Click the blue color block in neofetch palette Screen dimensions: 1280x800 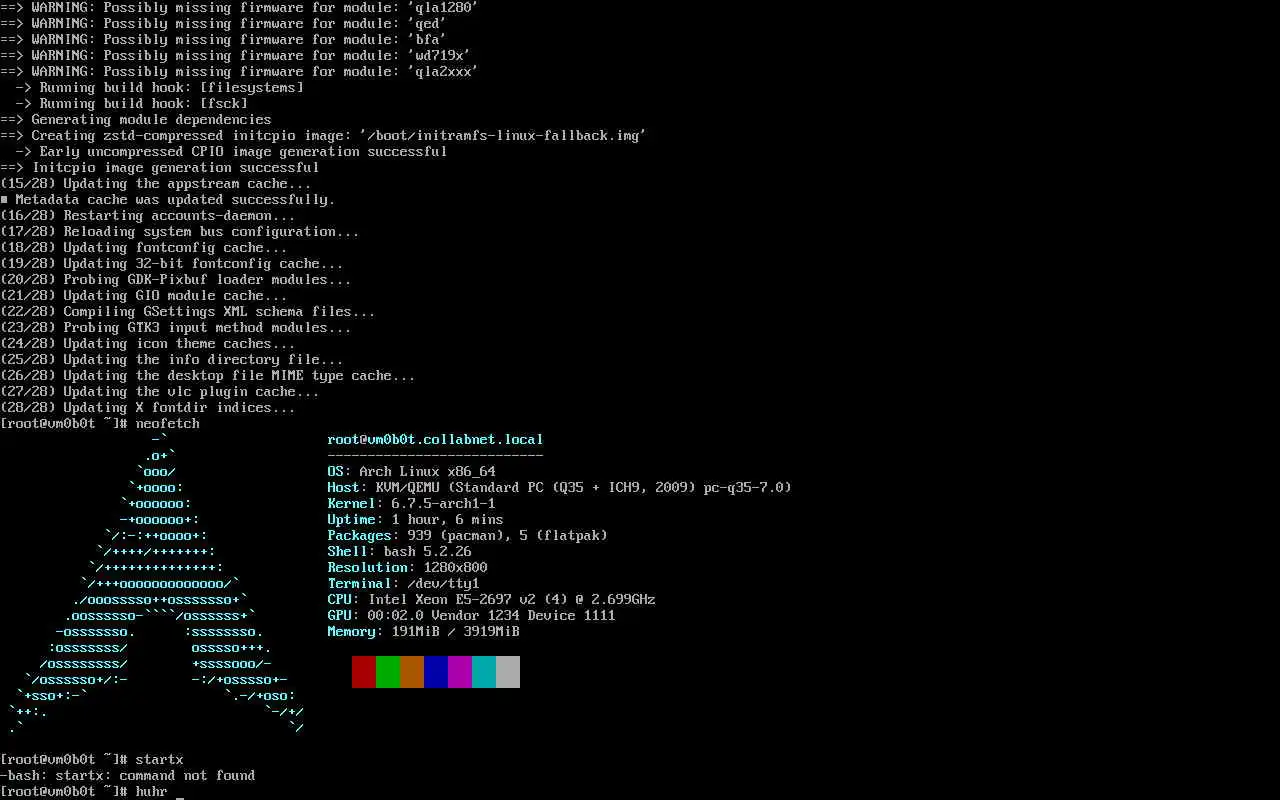click(436, 672)
